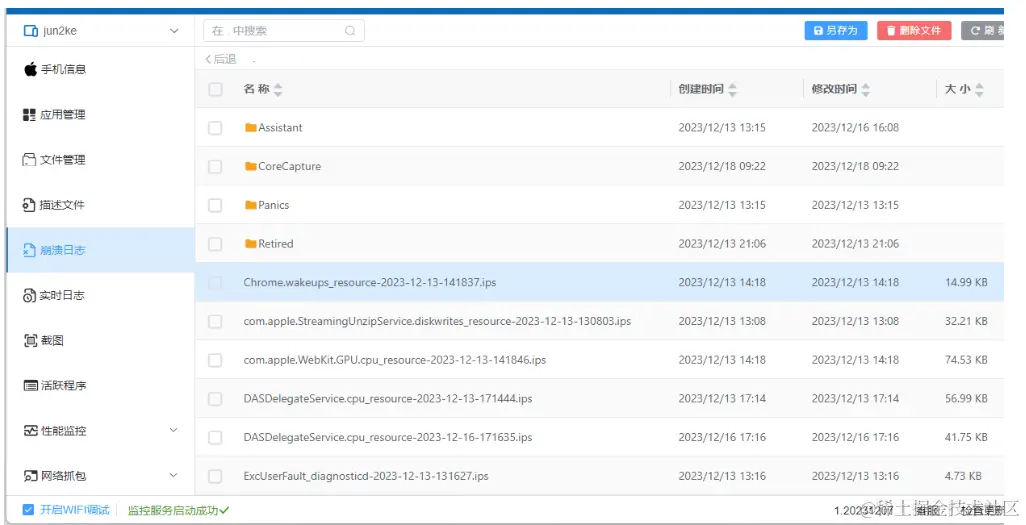
Task: Toggle the 开启WIFI调试 checkbox
Action: click(x=28, y=509)
